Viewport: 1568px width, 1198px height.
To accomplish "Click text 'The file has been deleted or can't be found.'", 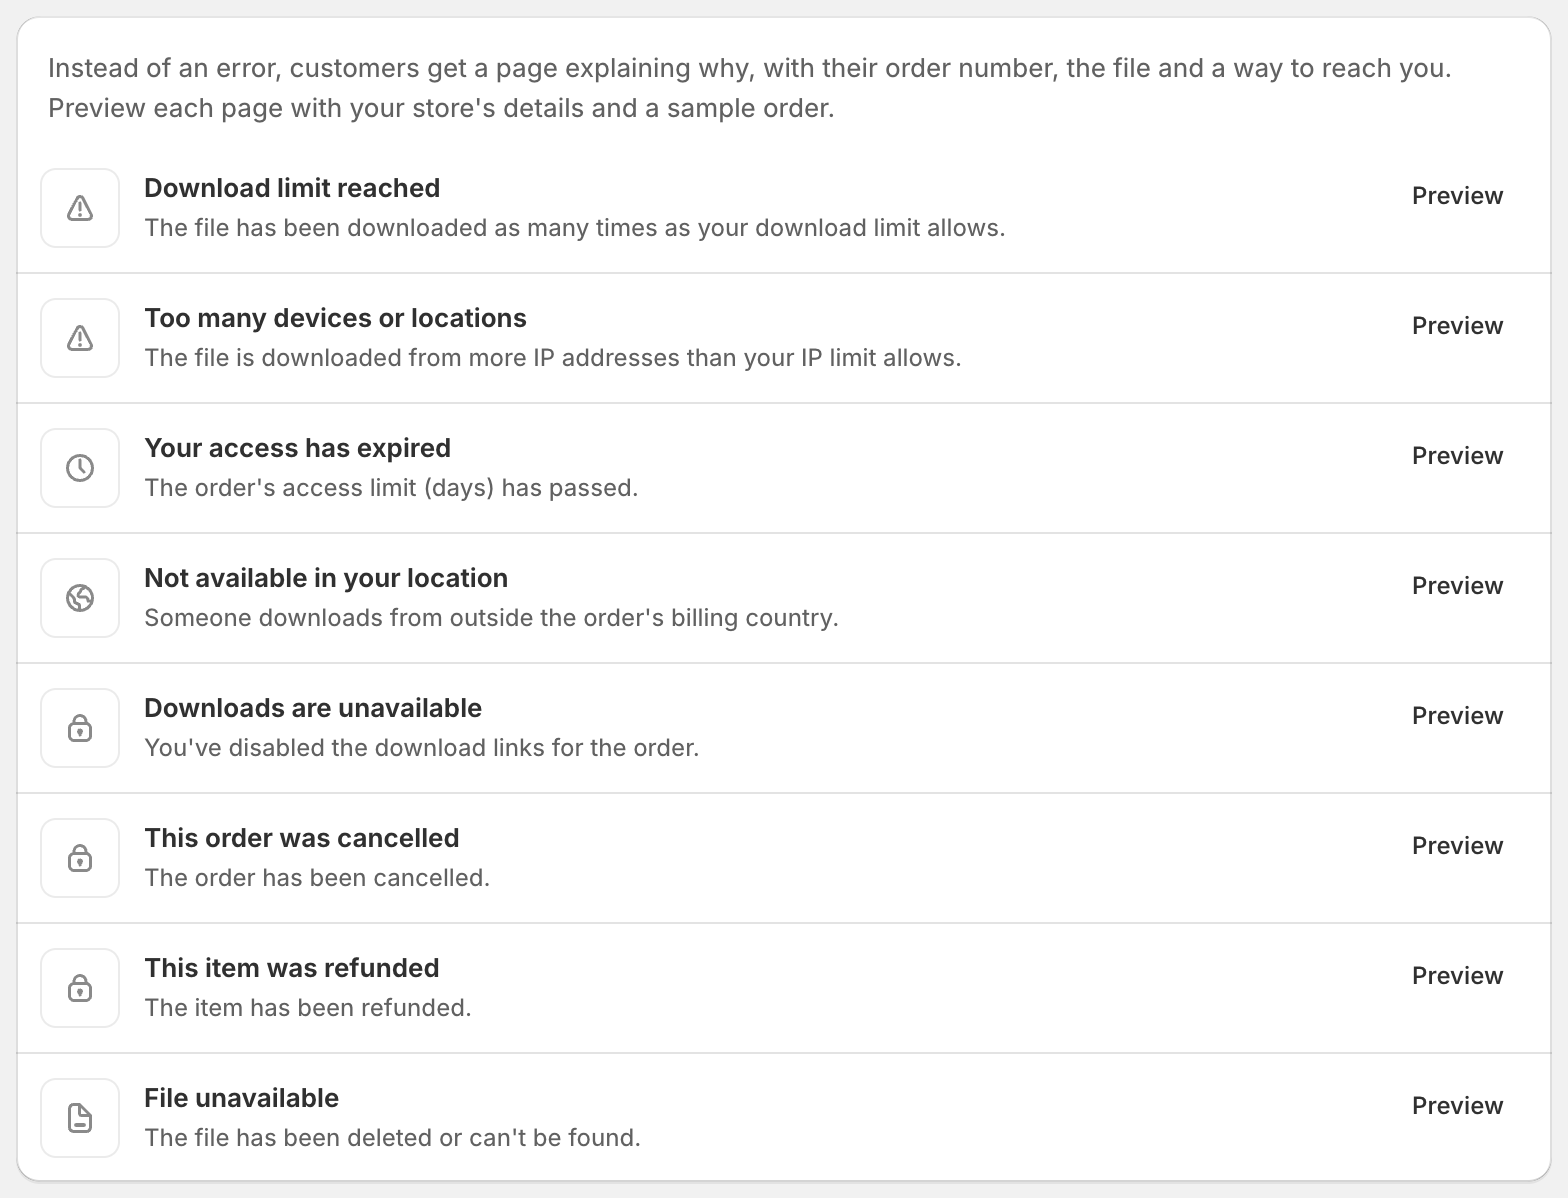I will click(x=392, y=1138).
